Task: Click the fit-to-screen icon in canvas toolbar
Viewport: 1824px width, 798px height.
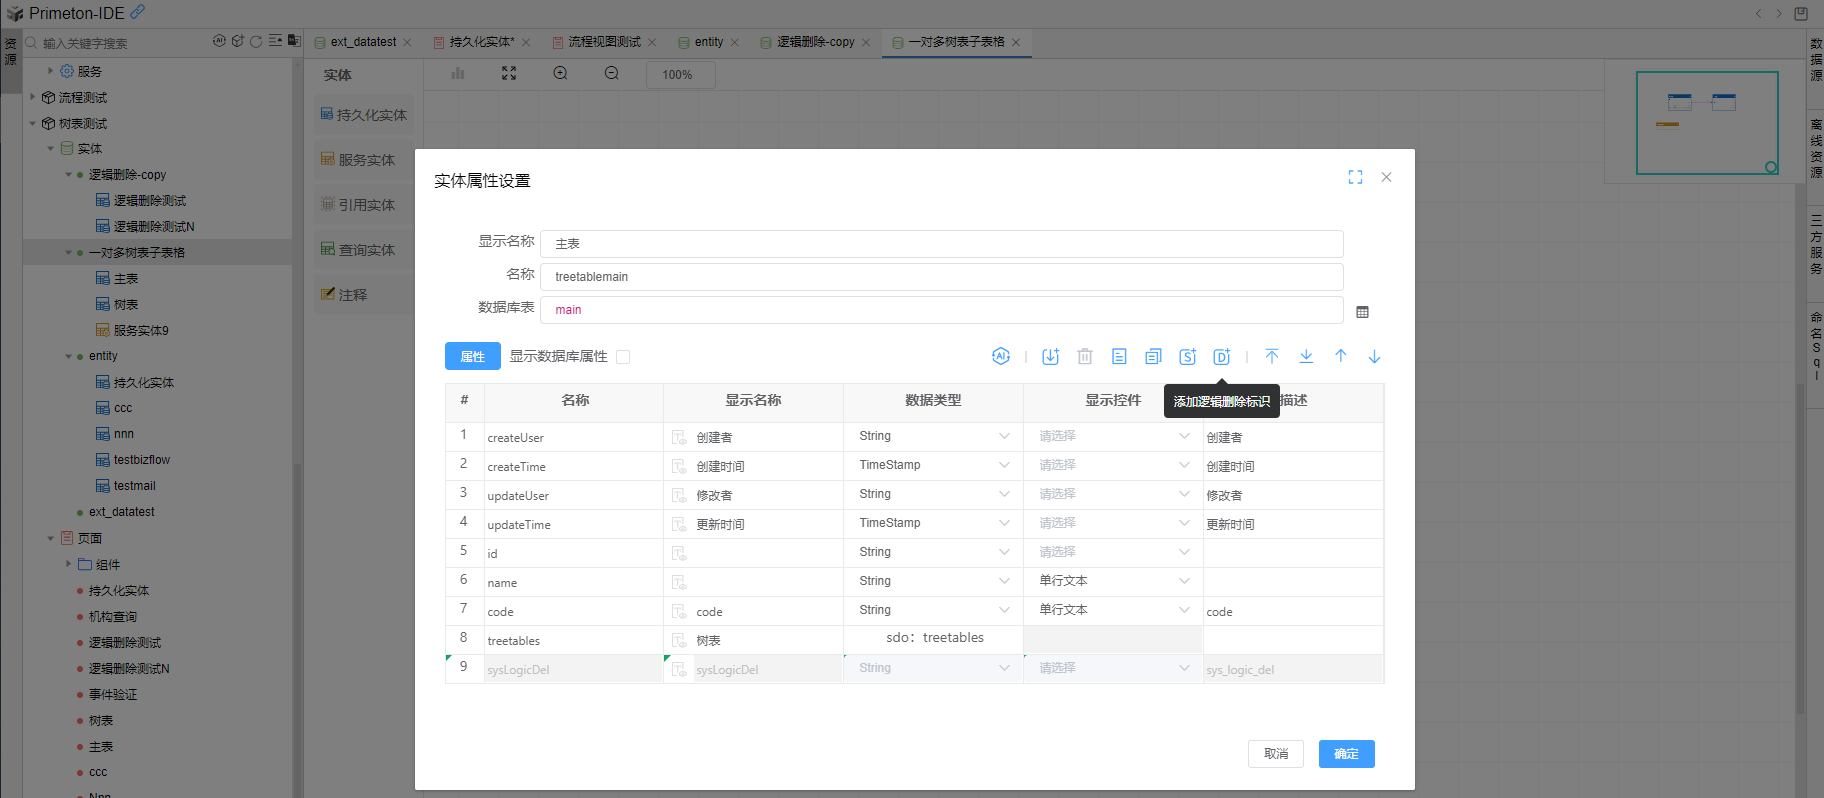Action: pos(509,74)
